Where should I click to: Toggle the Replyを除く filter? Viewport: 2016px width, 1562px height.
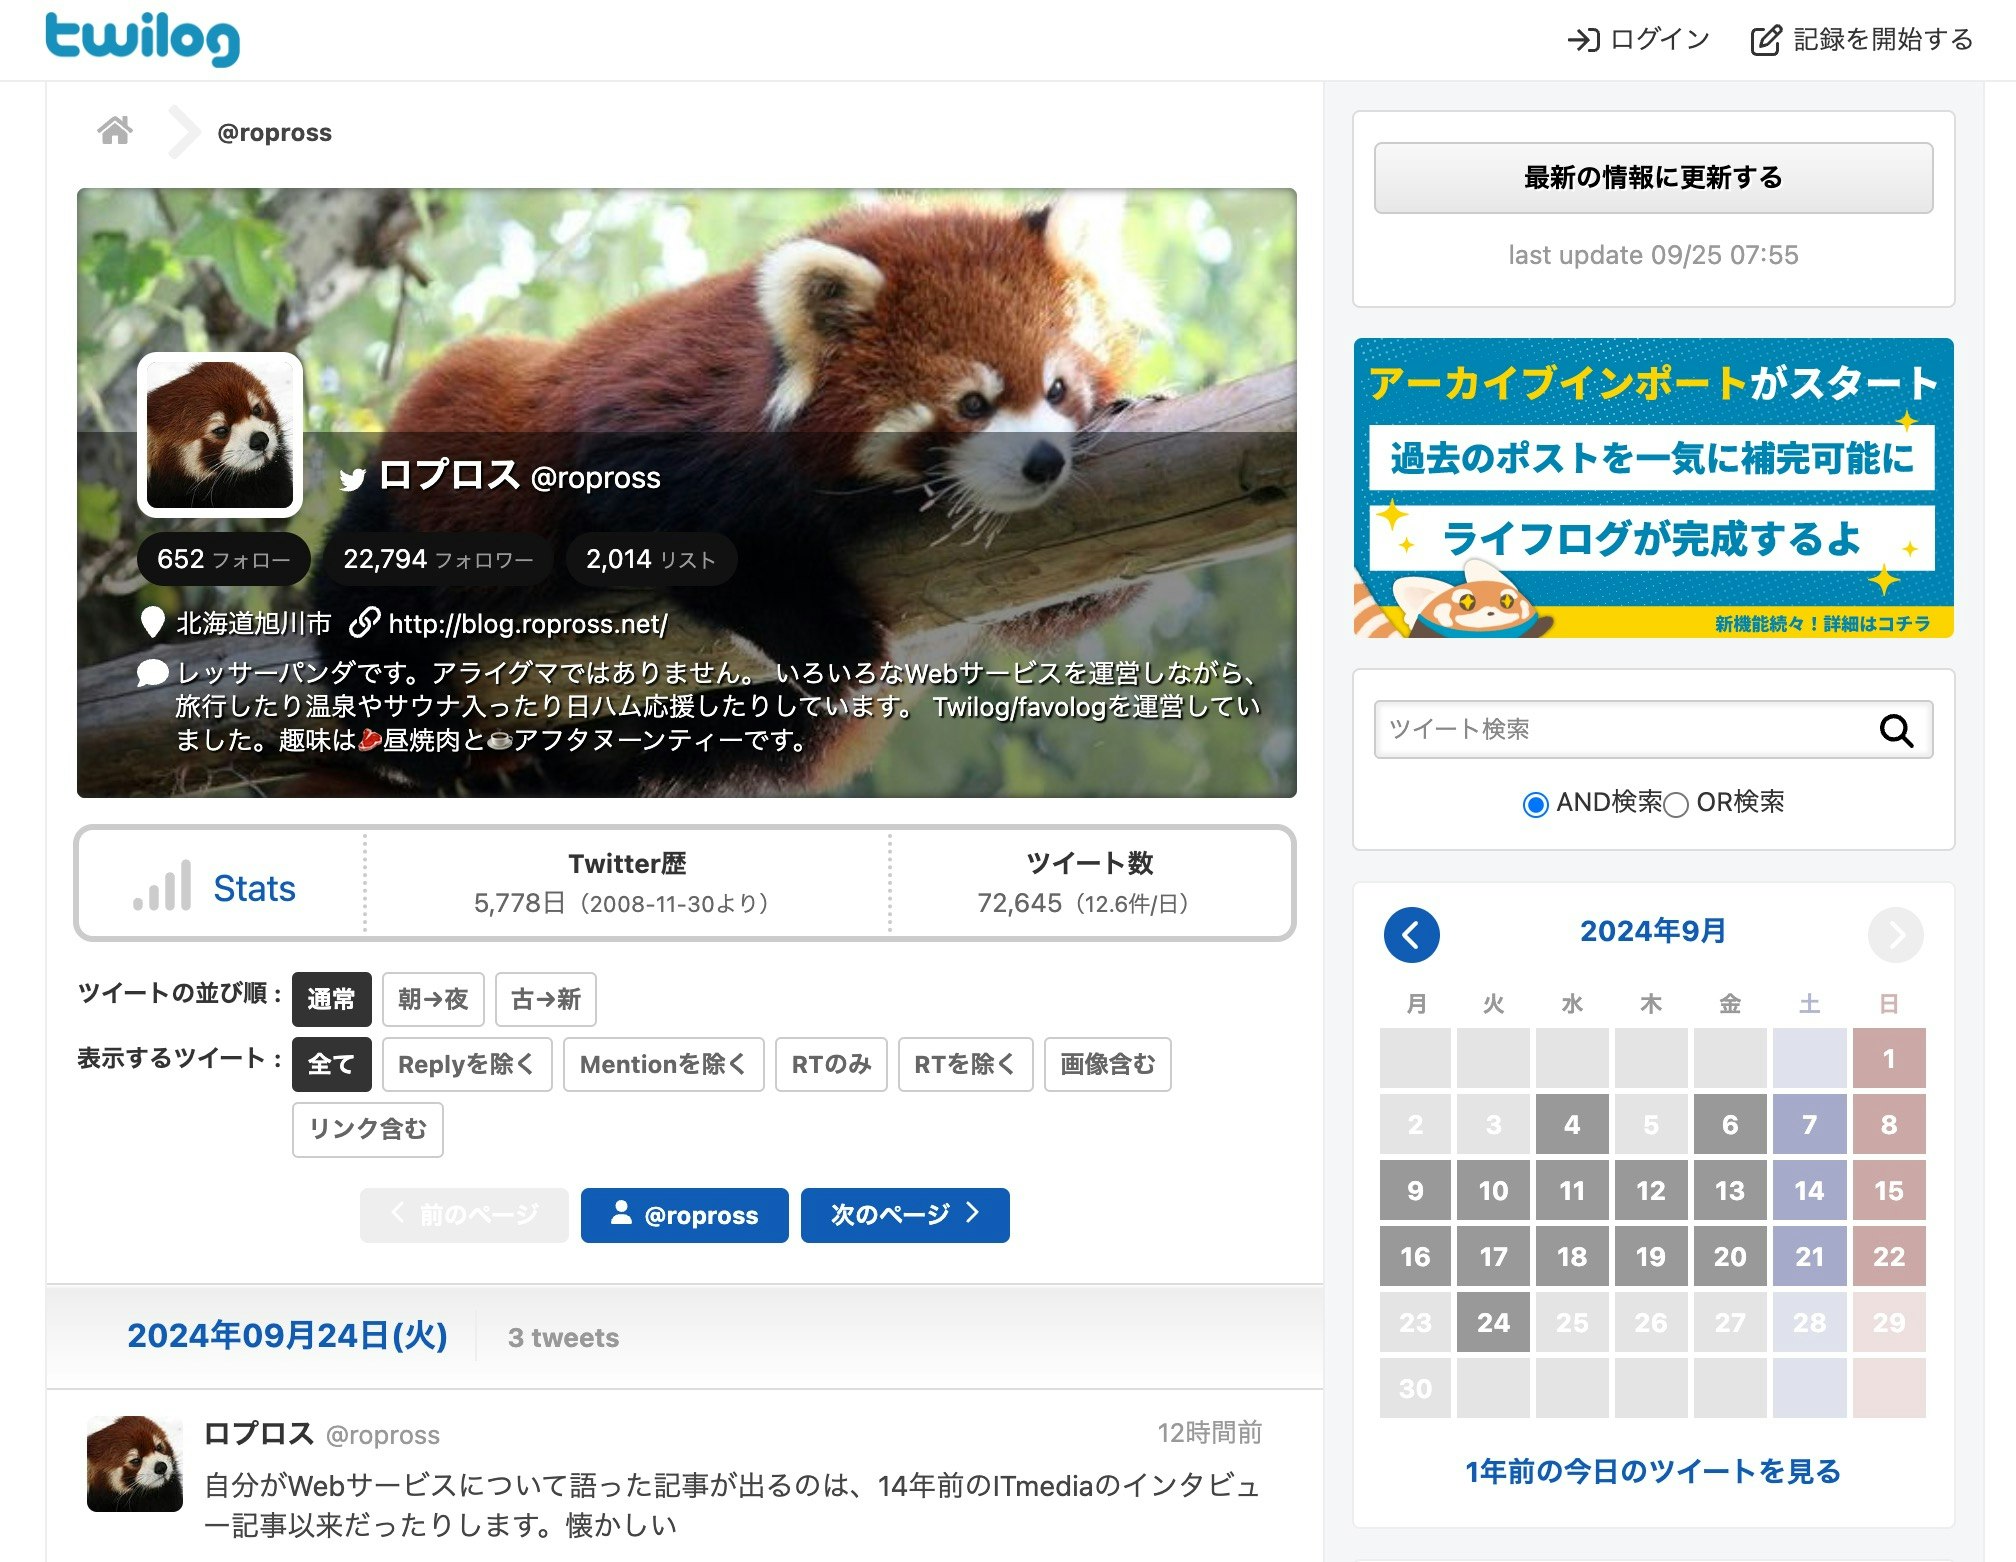466,1064
